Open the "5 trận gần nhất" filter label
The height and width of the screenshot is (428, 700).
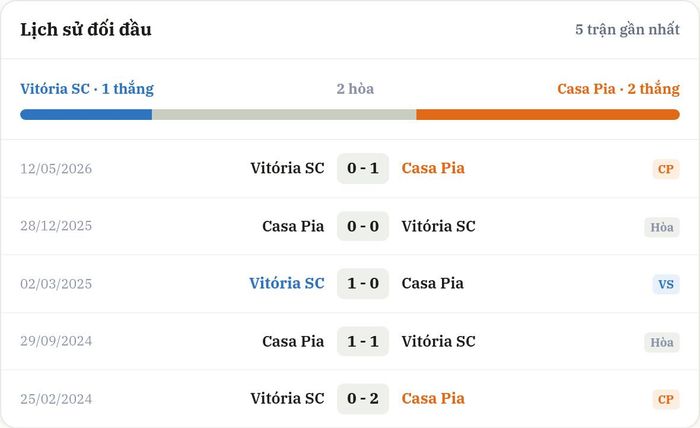click(x=627, y=29)
